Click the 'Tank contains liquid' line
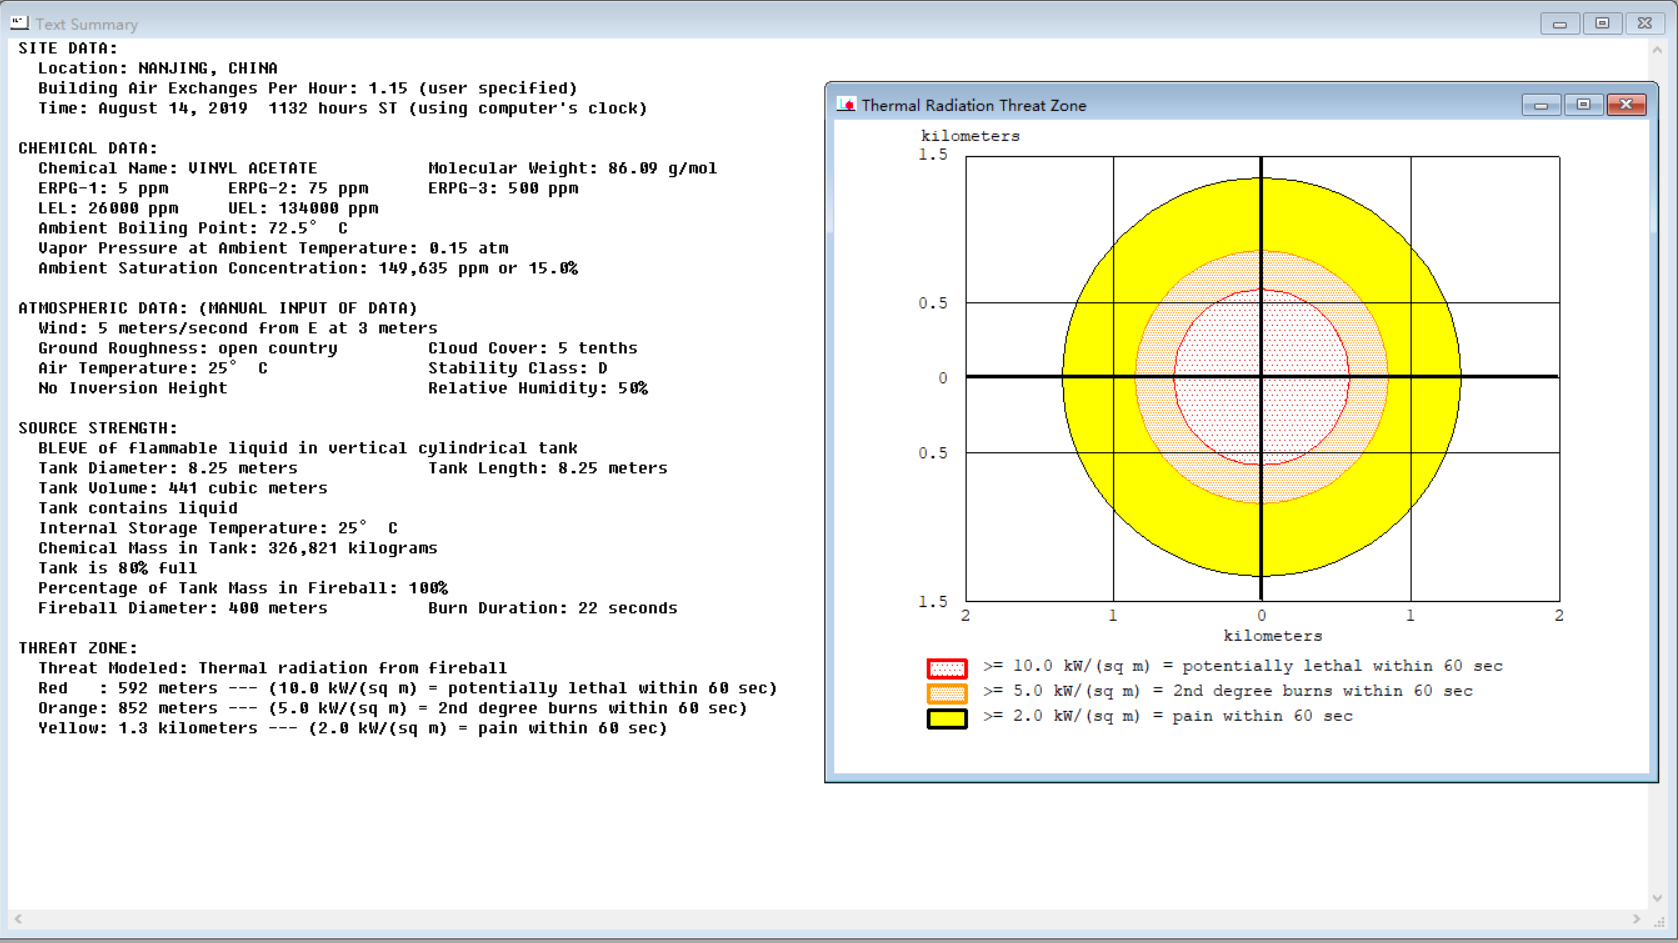This screenshot has height=943, width=1678. coord(138,508)
